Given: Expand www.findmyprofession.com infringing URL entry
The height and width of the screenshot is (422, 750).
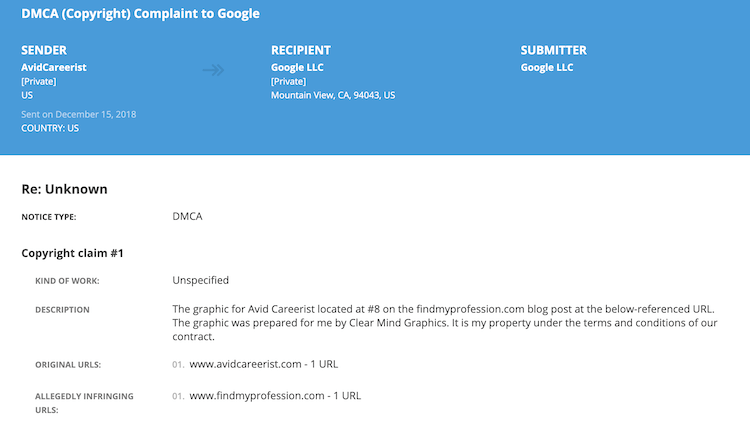Looking at the screenshot, I should tap(275, 396).
